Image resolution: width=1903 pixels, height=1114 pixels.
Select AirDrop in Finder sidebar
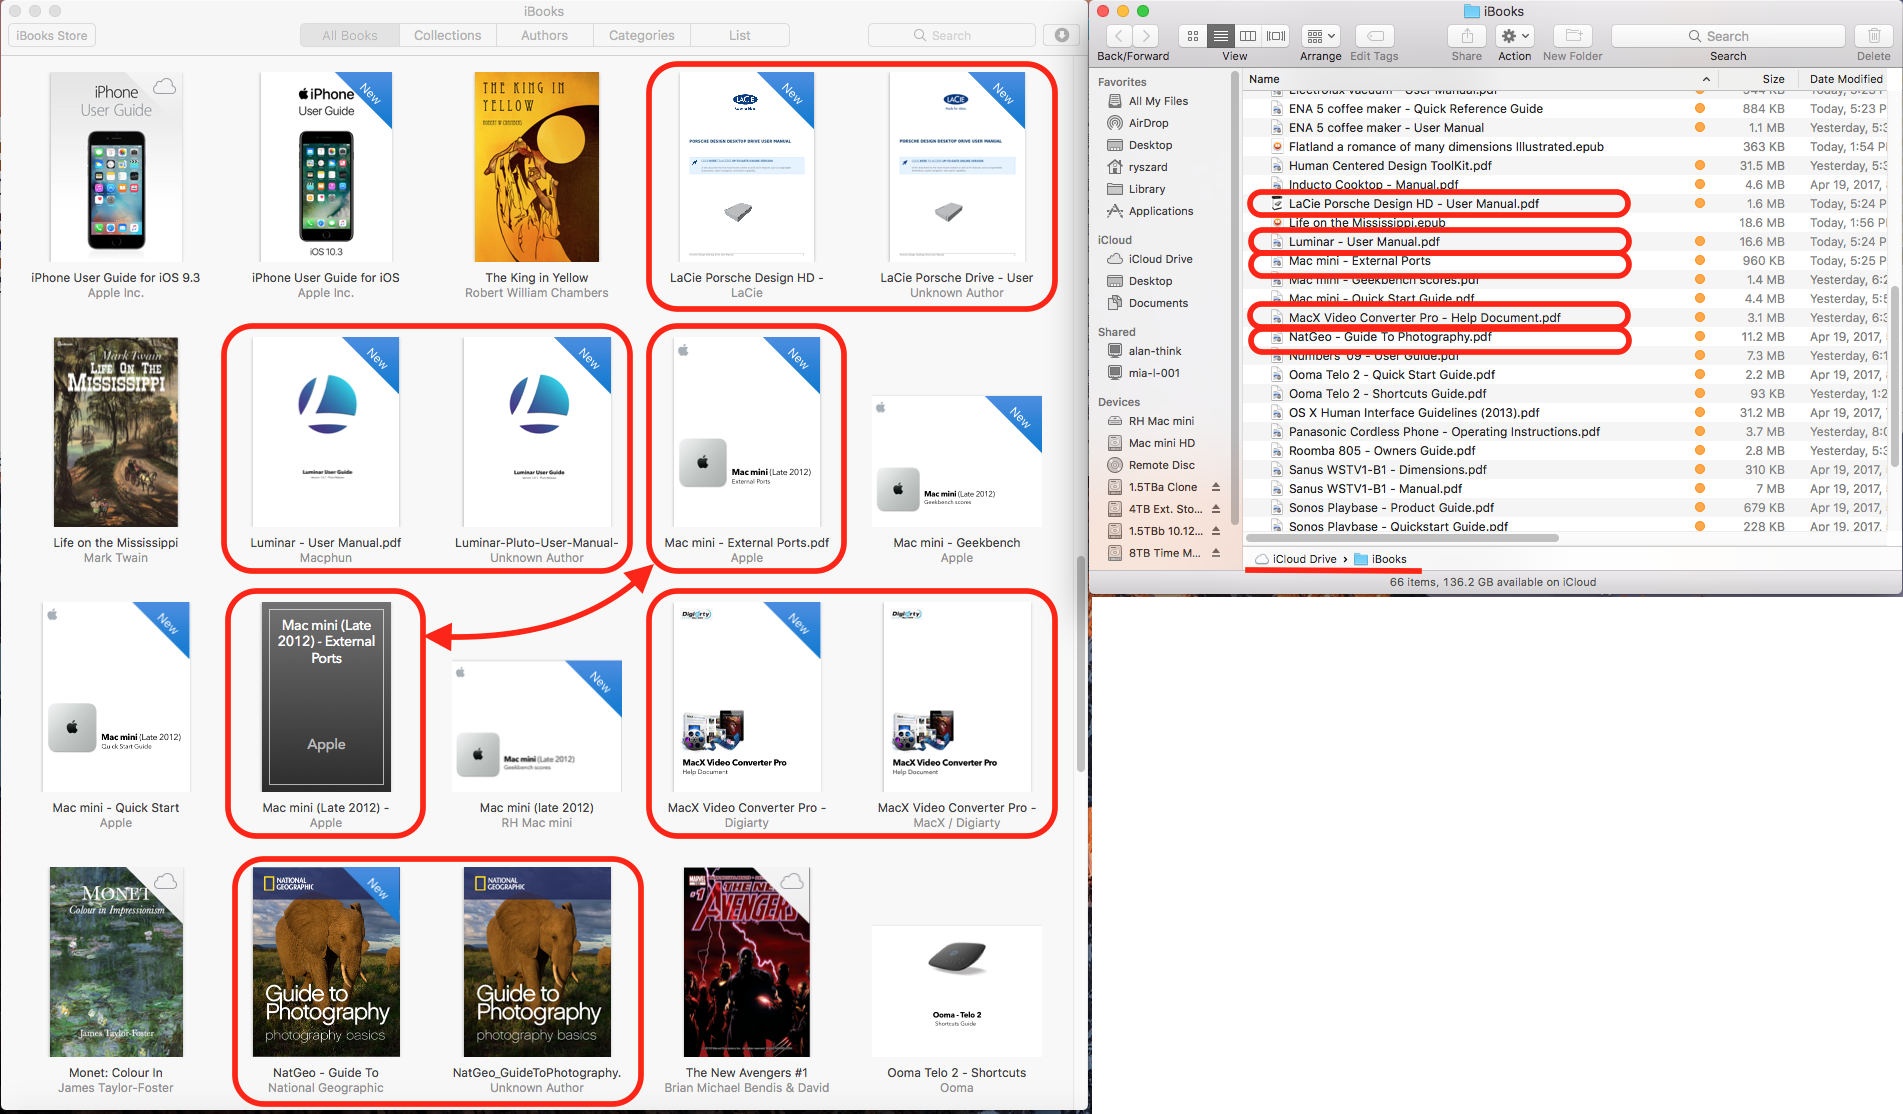[x=1148, y=123]
